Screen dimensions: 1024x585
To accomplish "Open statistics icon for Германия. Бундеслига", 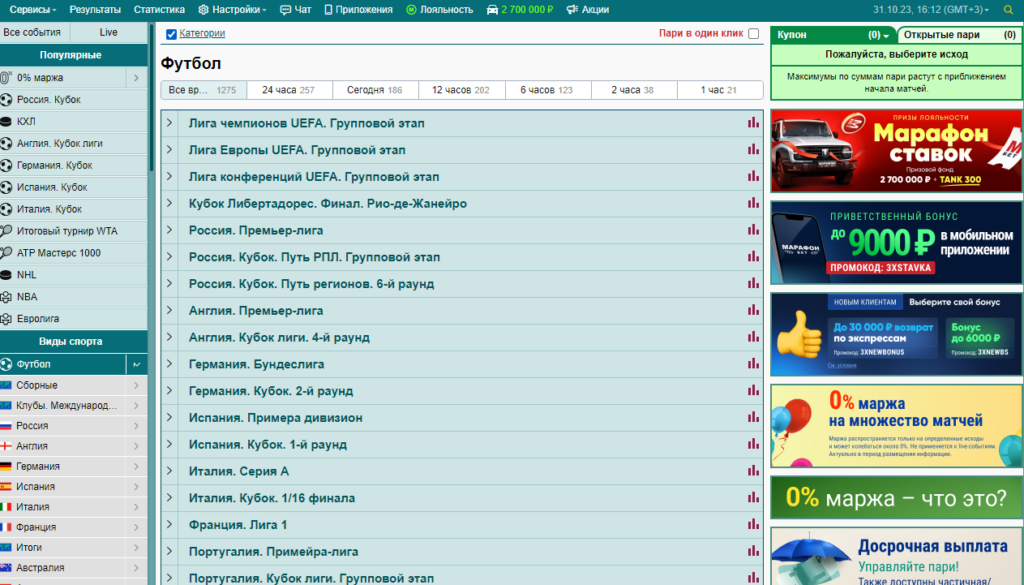I will click(753, 364).
